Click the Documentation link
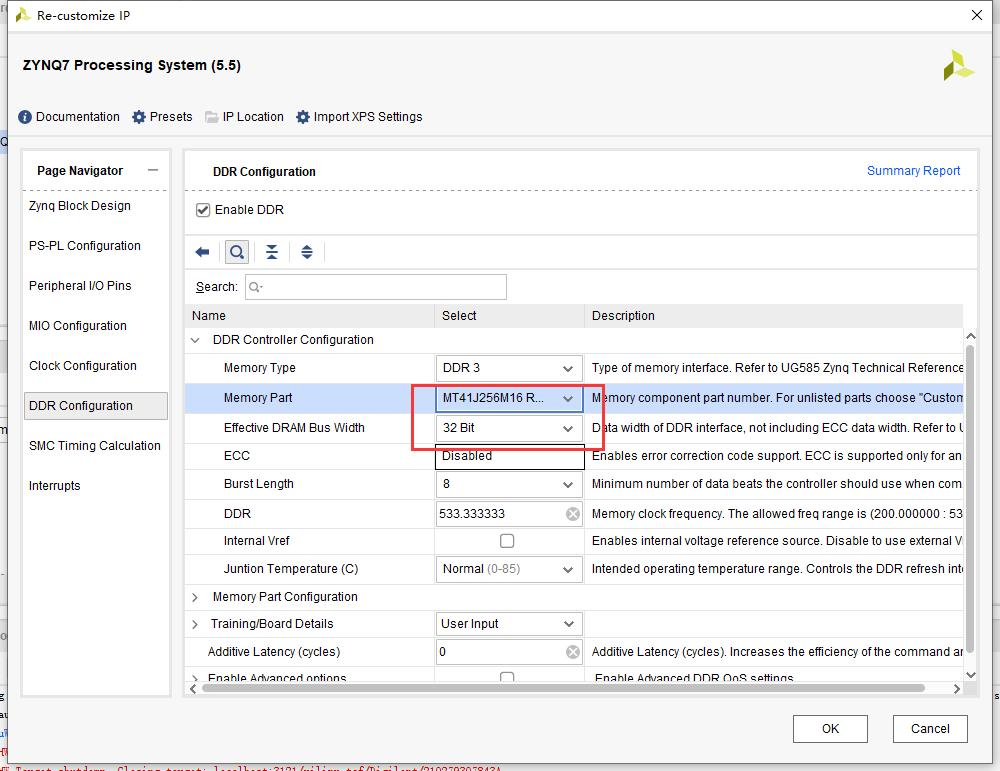 pos(78,117)
